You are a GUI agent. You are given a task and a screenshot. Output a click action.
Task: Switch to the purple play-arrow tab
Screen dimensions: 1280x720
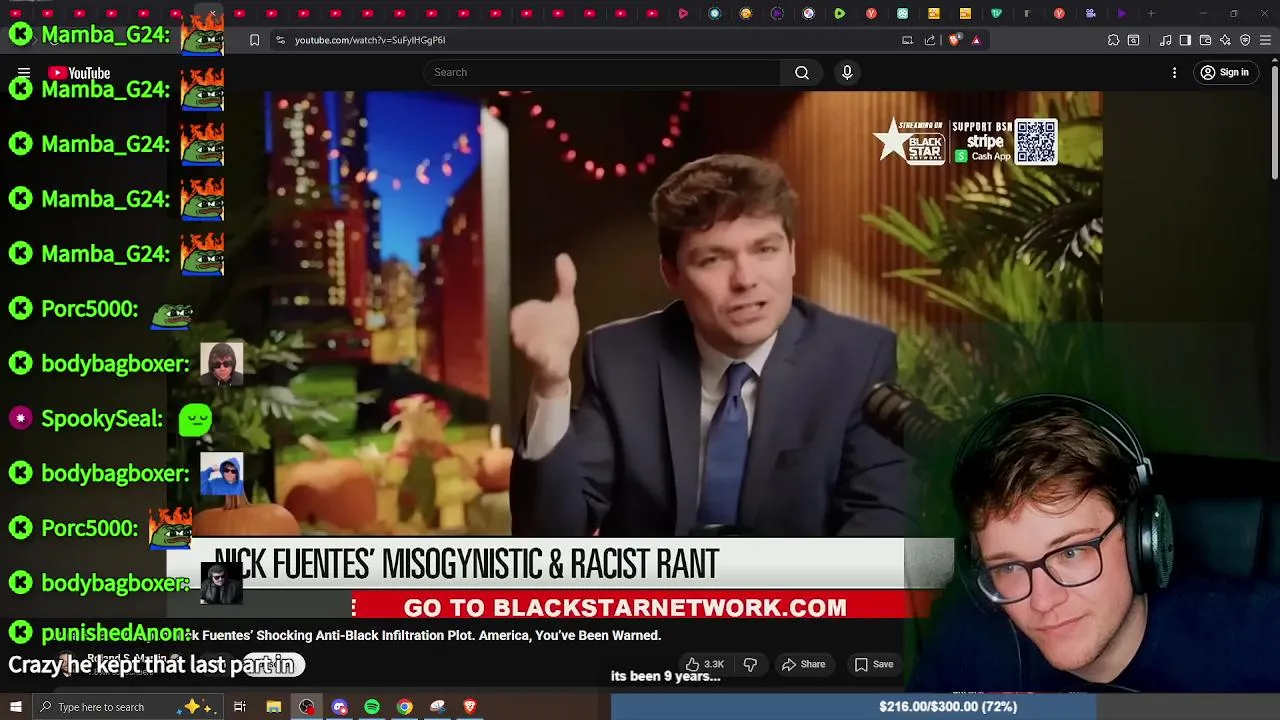1122,14
